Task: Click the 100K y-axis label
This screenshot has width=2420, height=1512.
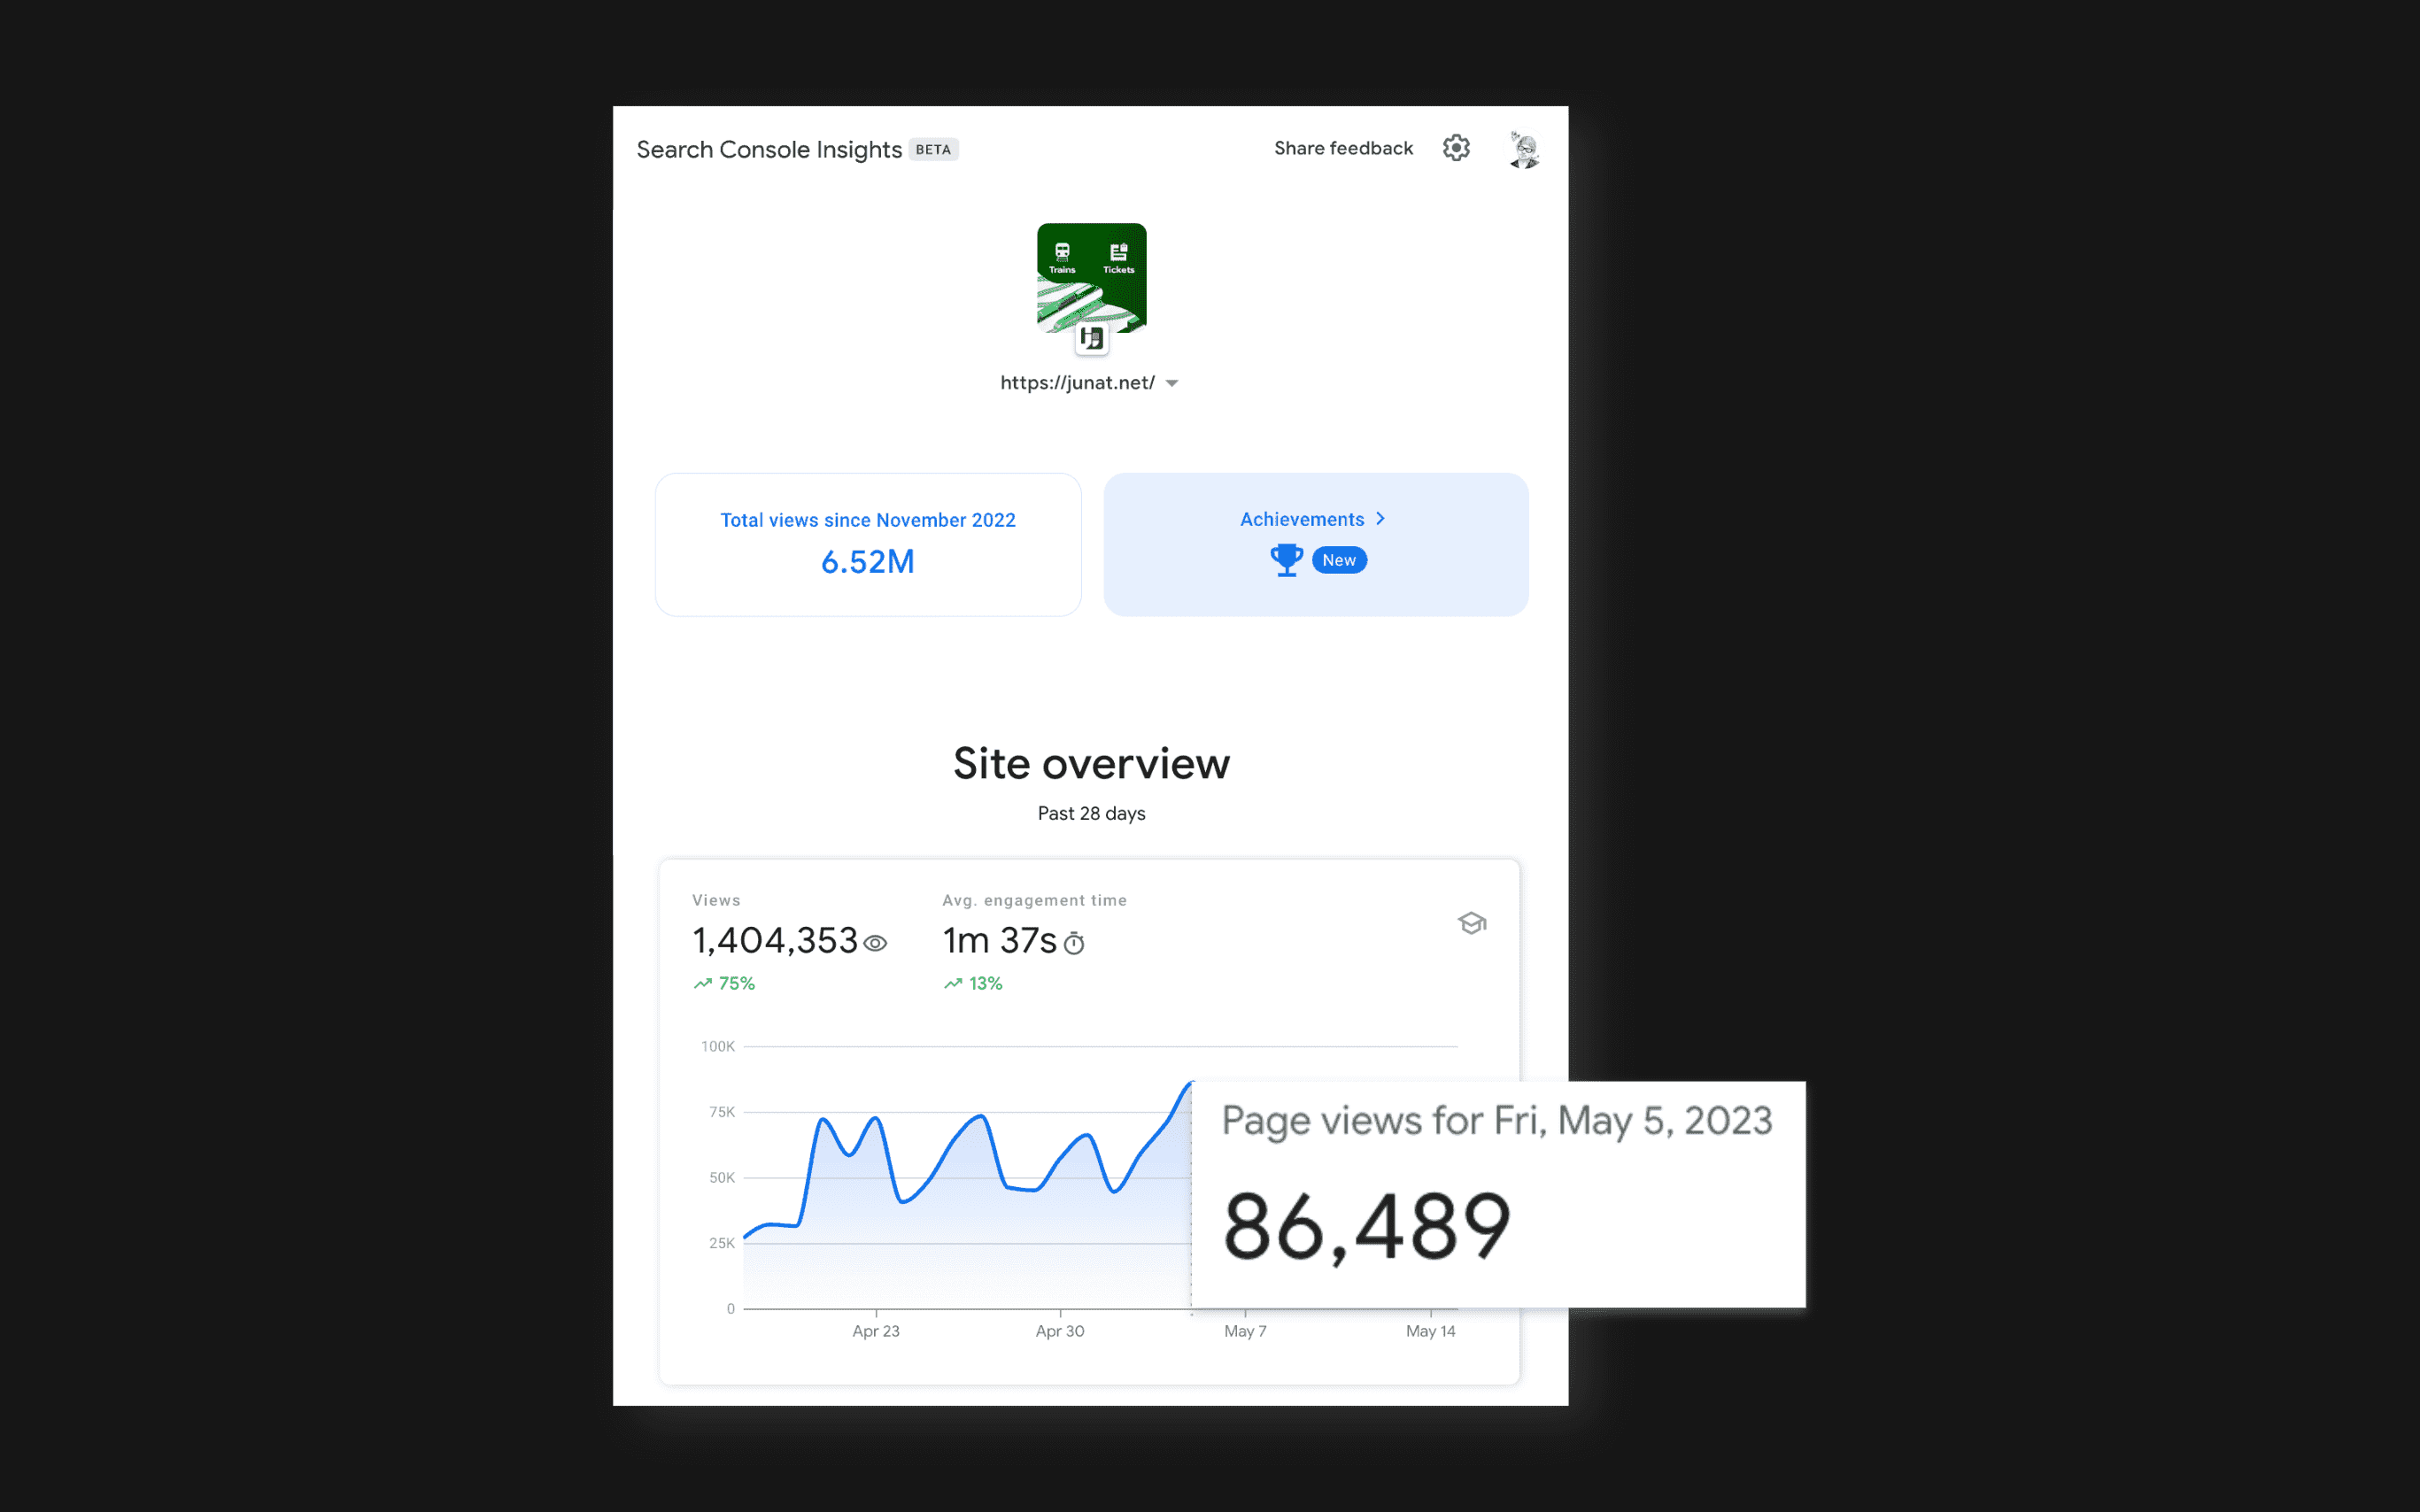Action: pyautogui.click(x=718, y=1046)
